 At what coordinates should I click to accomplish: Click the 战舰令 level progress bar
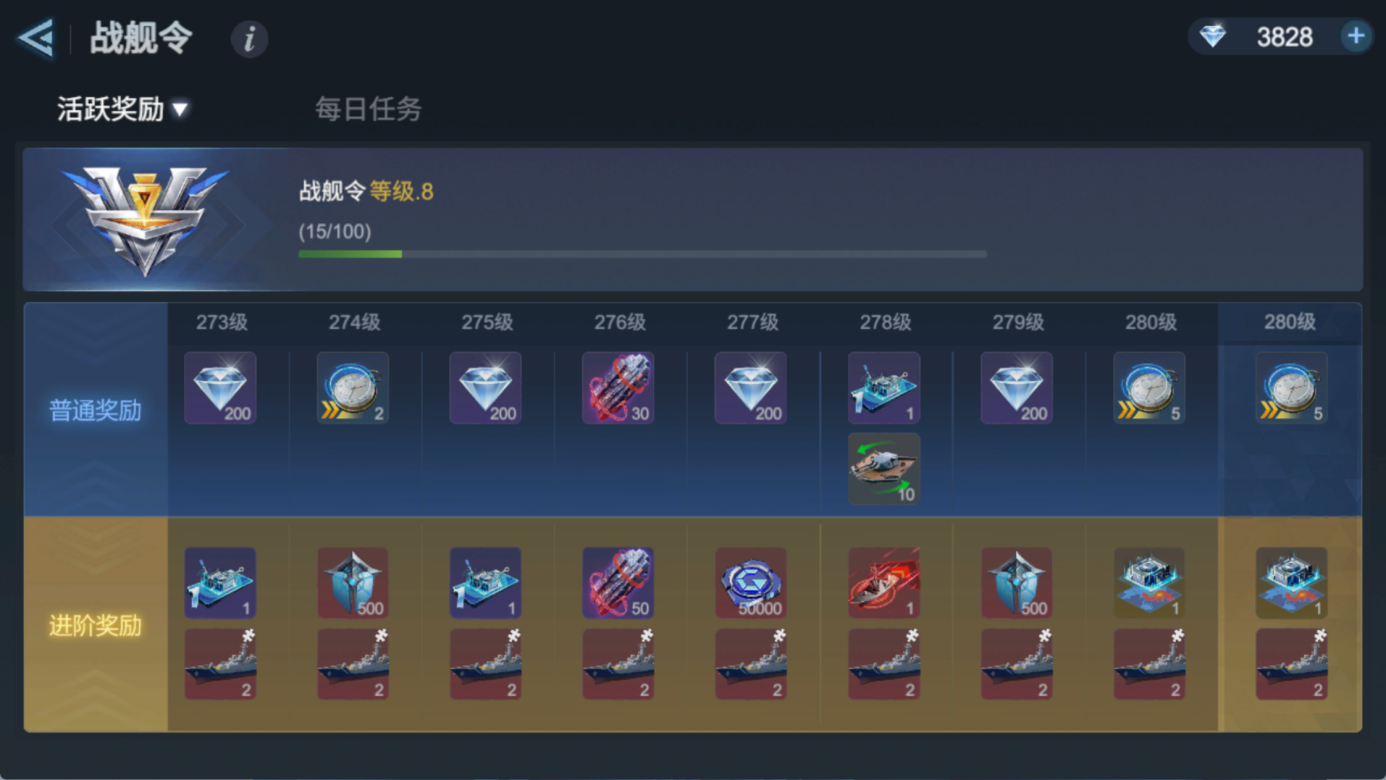643,254
